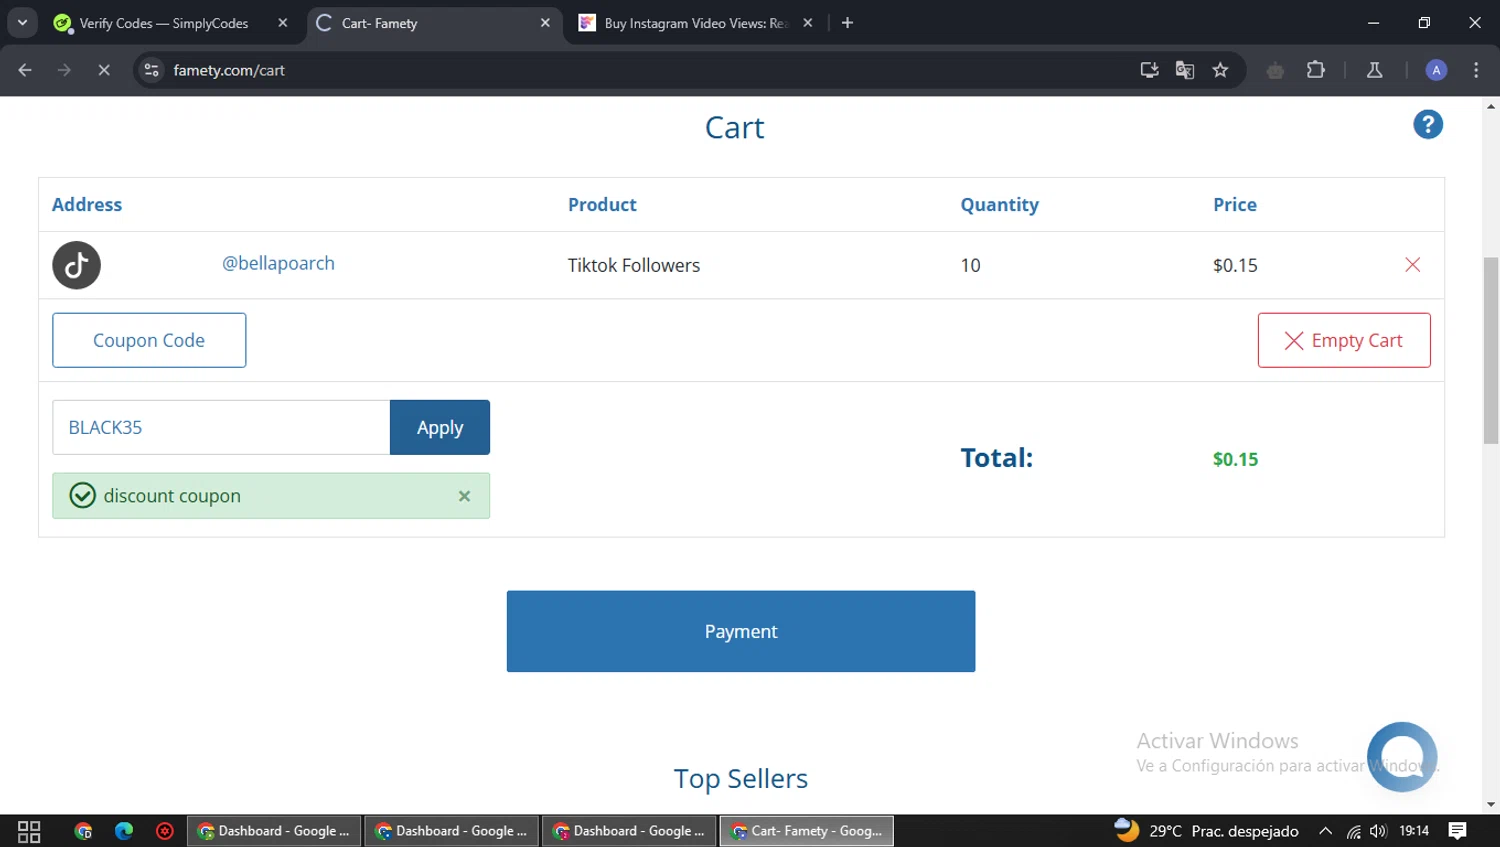Remove the Tiktok Followers item with the red X
The height and width of the screenshot is (847, 1500).
coord(1412,264)
